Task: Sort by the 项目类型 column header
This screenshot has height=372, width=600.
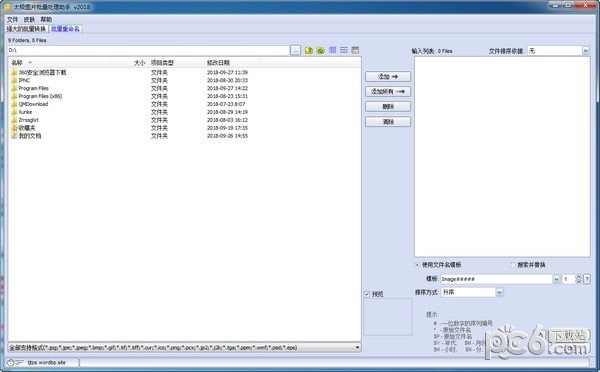Action: point(162,63)
